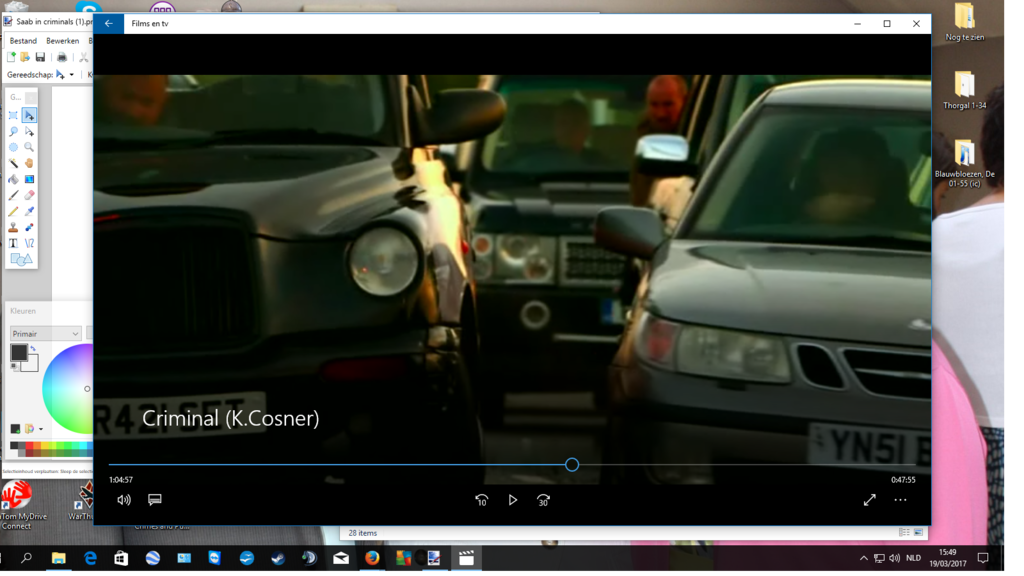
Task: Skip forward 30 seconds in the video
Action: pos(543,500)
